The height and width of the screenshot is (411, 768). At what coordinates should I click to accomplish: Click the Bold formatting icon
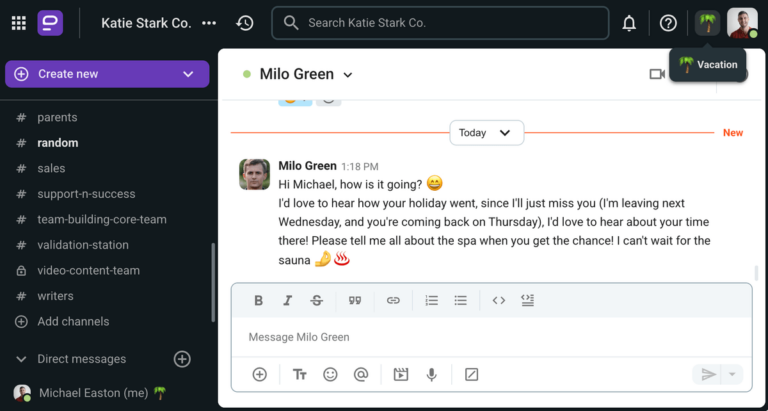tap(259, 300)
